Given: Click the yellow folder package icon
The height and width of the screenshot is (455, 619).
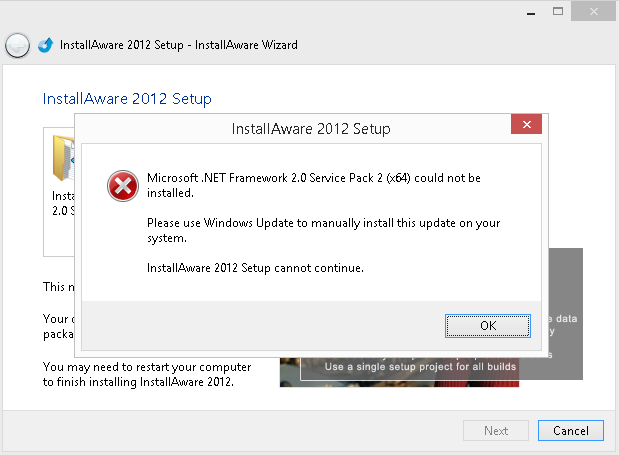Looking at the screenshot, I should tap(63, 158).
